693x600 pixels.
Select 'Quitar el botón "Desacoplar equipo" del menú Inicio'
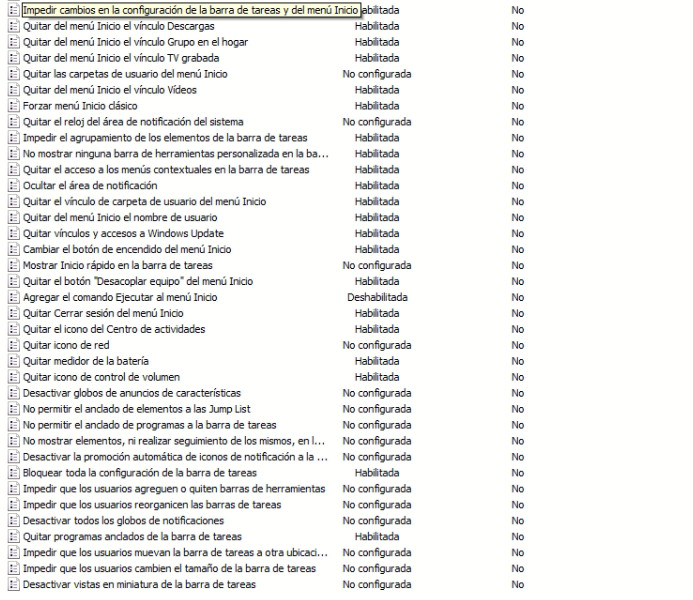(137, 281)
